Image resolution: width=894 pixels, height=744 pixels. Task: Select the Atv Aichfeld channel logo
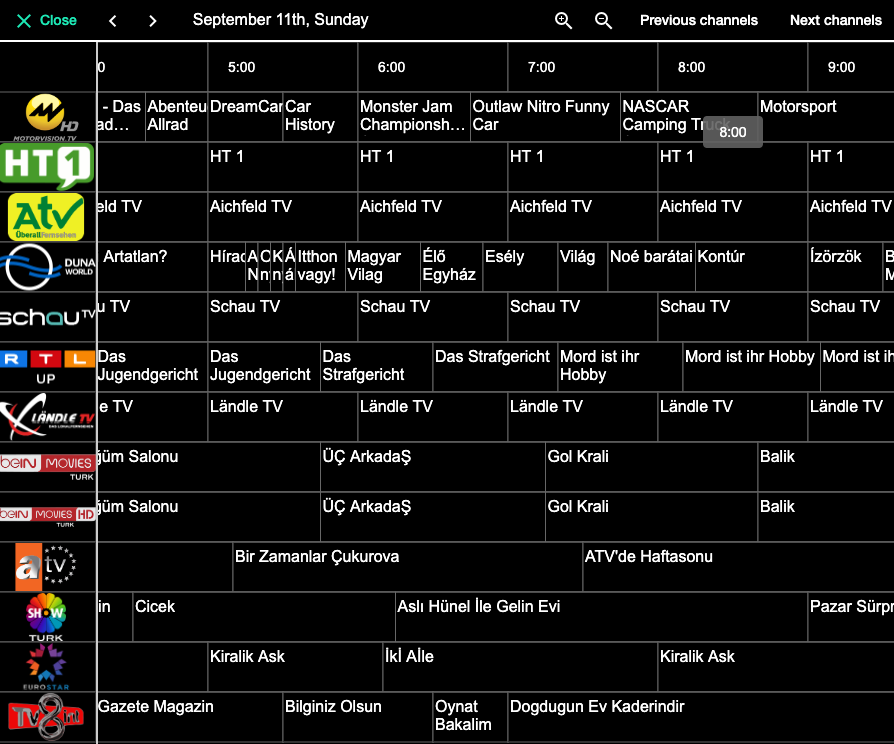(46, 217)
